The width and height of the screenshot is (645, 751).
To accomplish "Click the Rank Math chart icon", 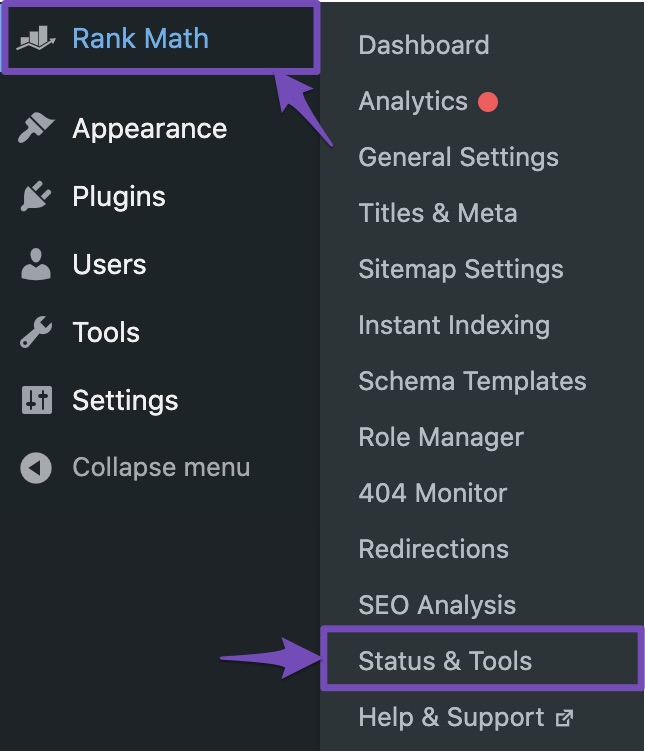I will [36, 39].
